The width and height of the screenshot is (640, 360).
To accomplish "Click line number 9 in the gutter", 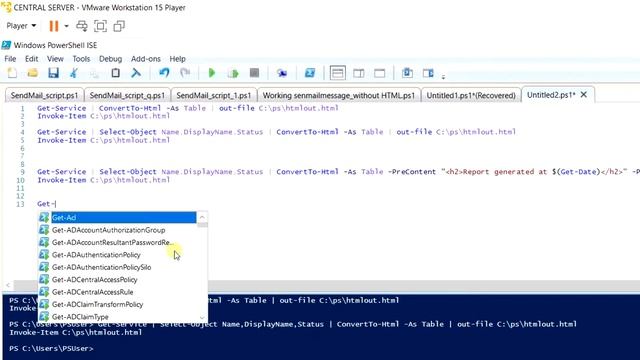I will click(x=22, y=172).
